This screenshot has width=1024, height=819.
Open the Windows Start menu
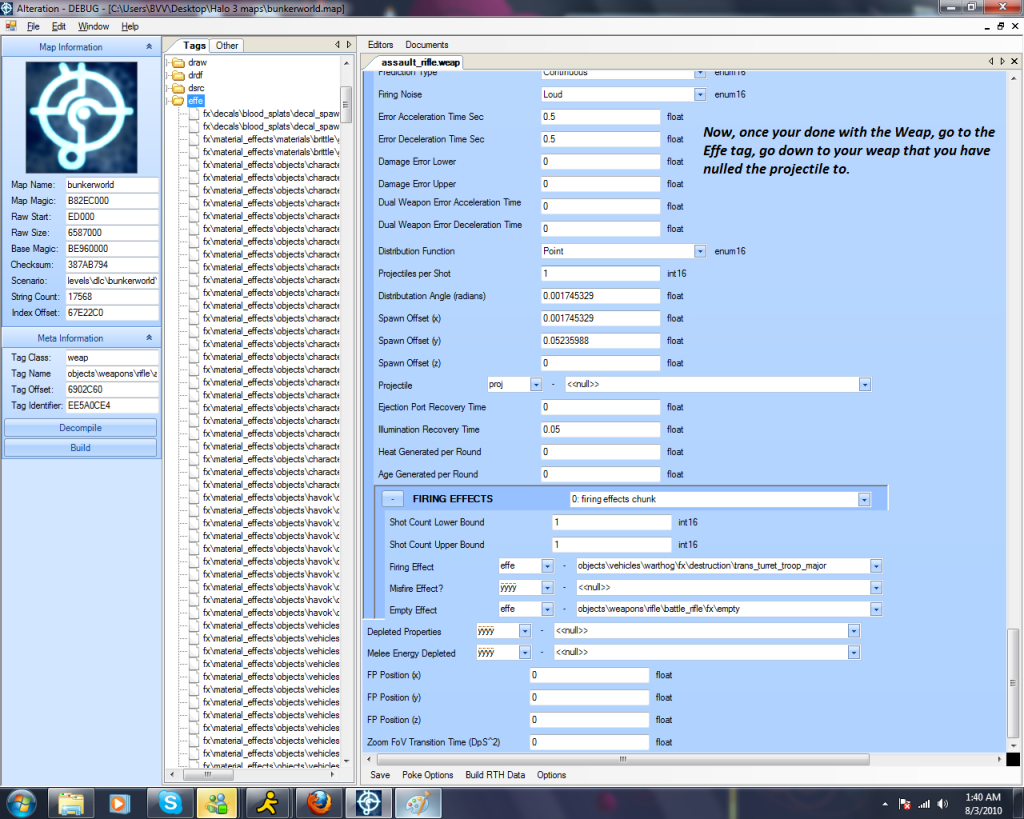(x=20, y=803)
